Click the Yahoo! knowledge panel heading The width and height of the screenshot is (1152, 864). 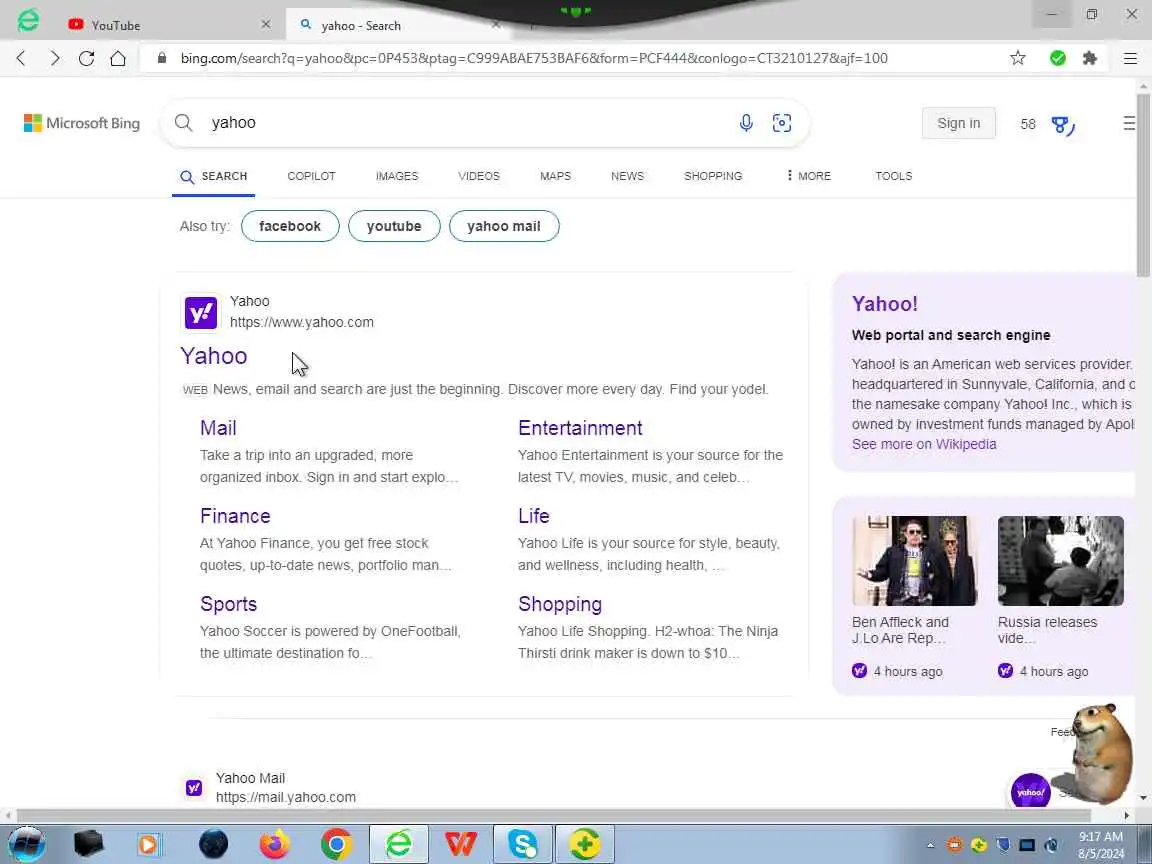885,304
